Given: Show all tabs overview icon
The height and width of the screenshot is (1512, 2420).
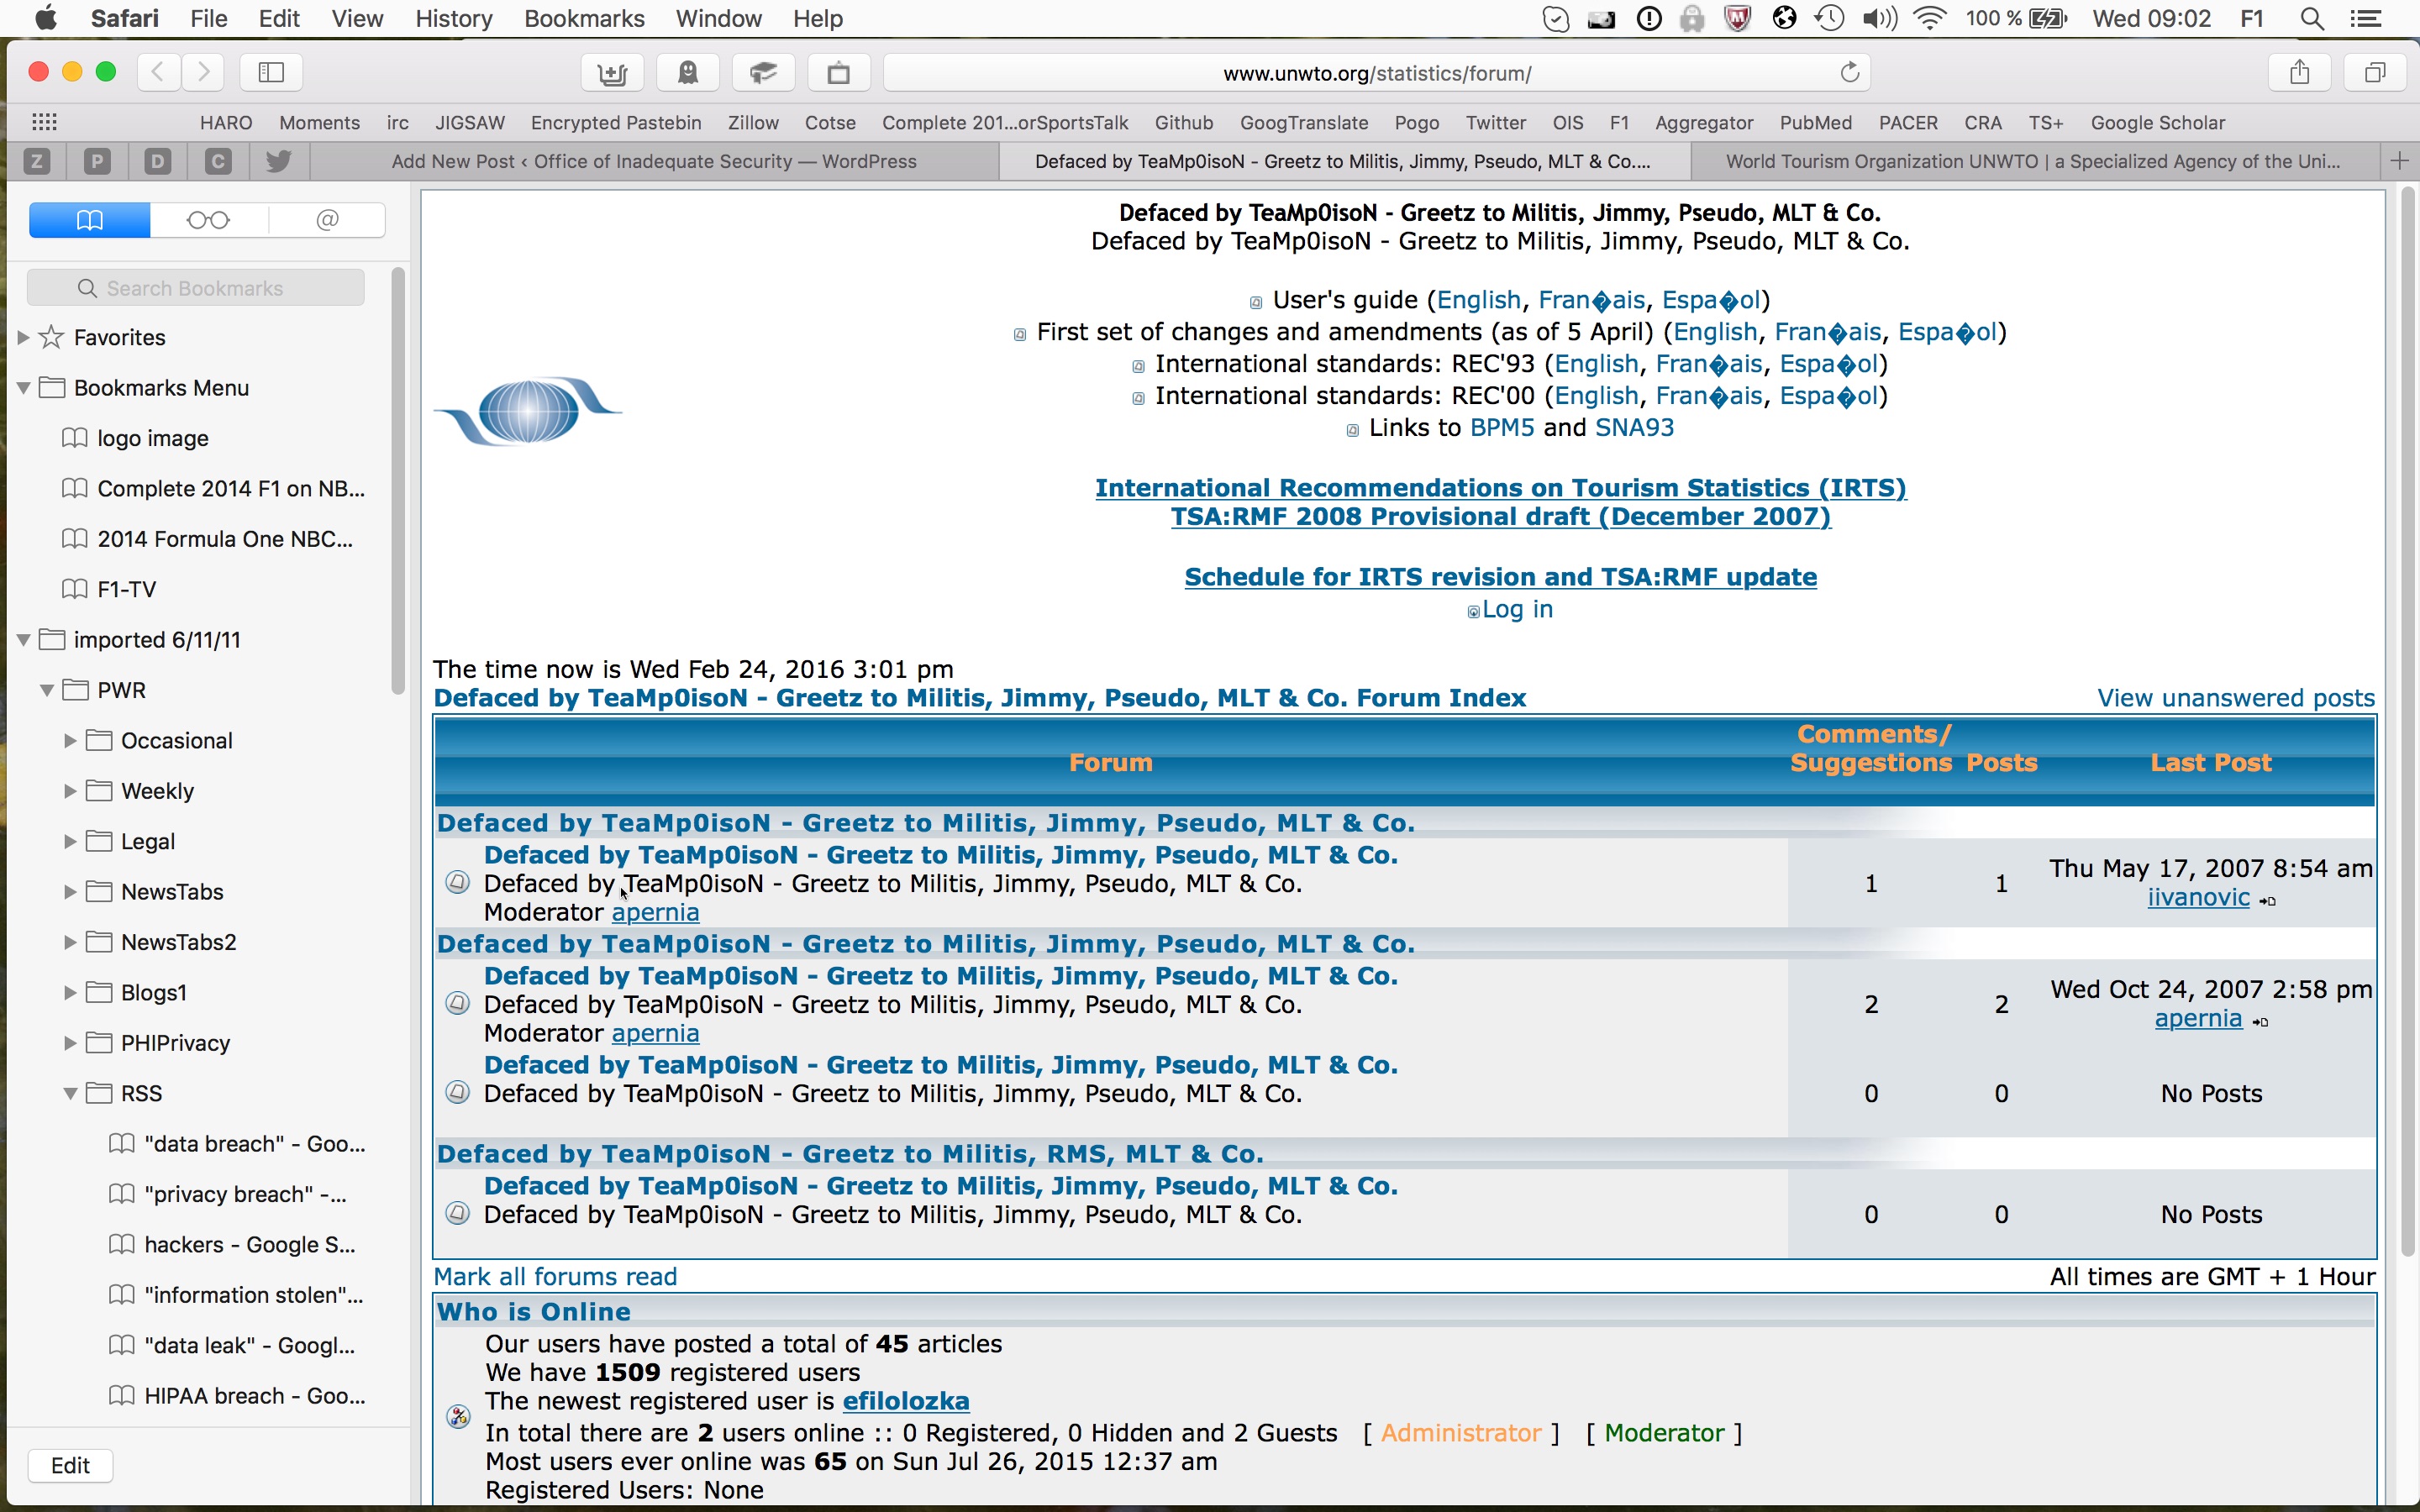Looking at the screenshot, I should [2375, 72].
